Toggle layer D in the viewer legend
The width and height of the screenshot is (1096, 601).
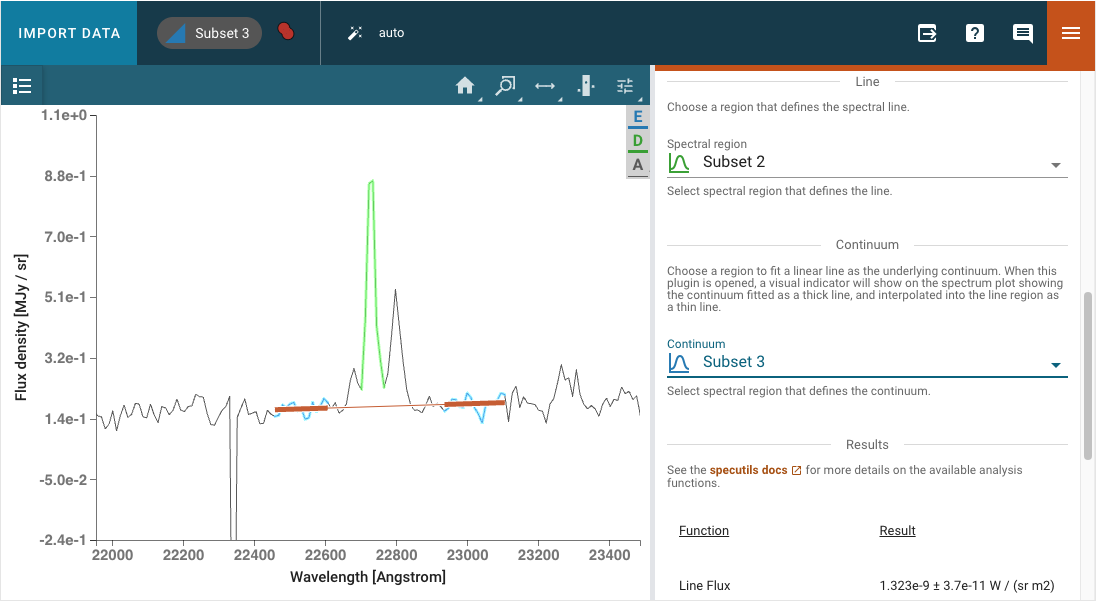point(637,141)
